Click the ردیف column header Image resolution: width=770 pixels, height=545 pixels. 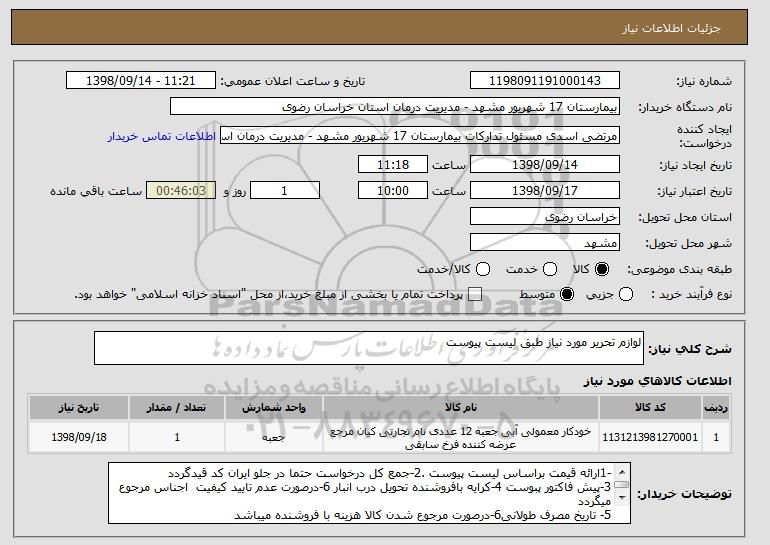[x=716, y=408]
